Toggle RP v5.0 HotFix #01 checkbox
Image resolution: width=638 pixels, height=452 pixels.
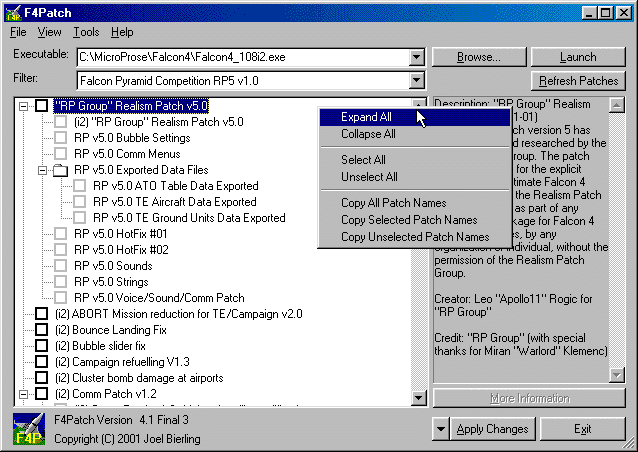[x=61, y=234]
